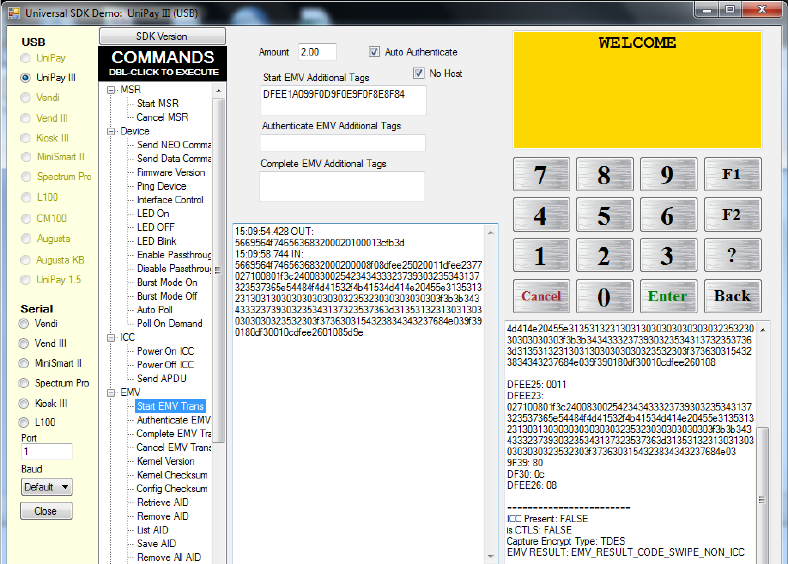
Task: Tap keypad digit 8
Action: pos(605,174)
